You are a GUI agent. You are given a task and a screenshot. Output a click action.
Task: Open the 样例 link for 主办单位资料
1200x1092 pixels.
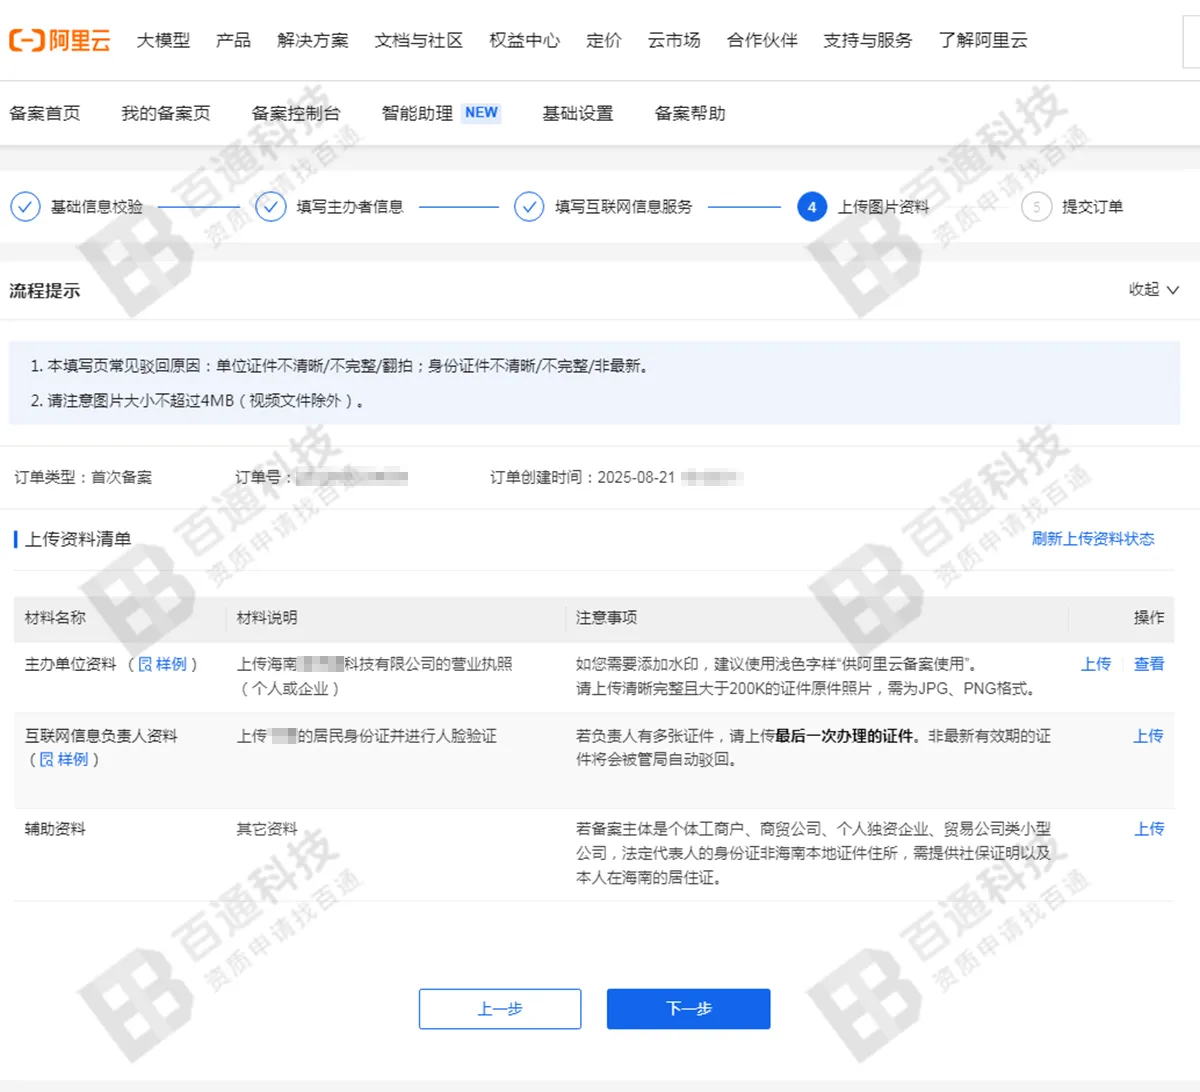171,664
